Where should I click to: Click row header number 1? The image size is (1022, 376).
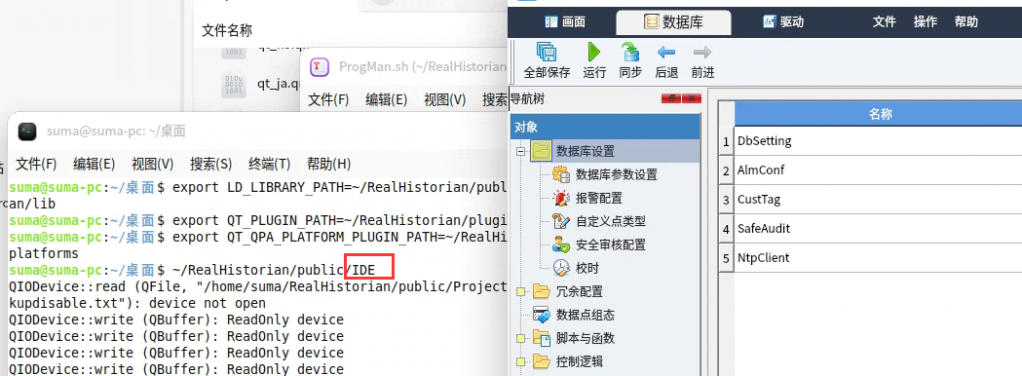pos(726,141)
